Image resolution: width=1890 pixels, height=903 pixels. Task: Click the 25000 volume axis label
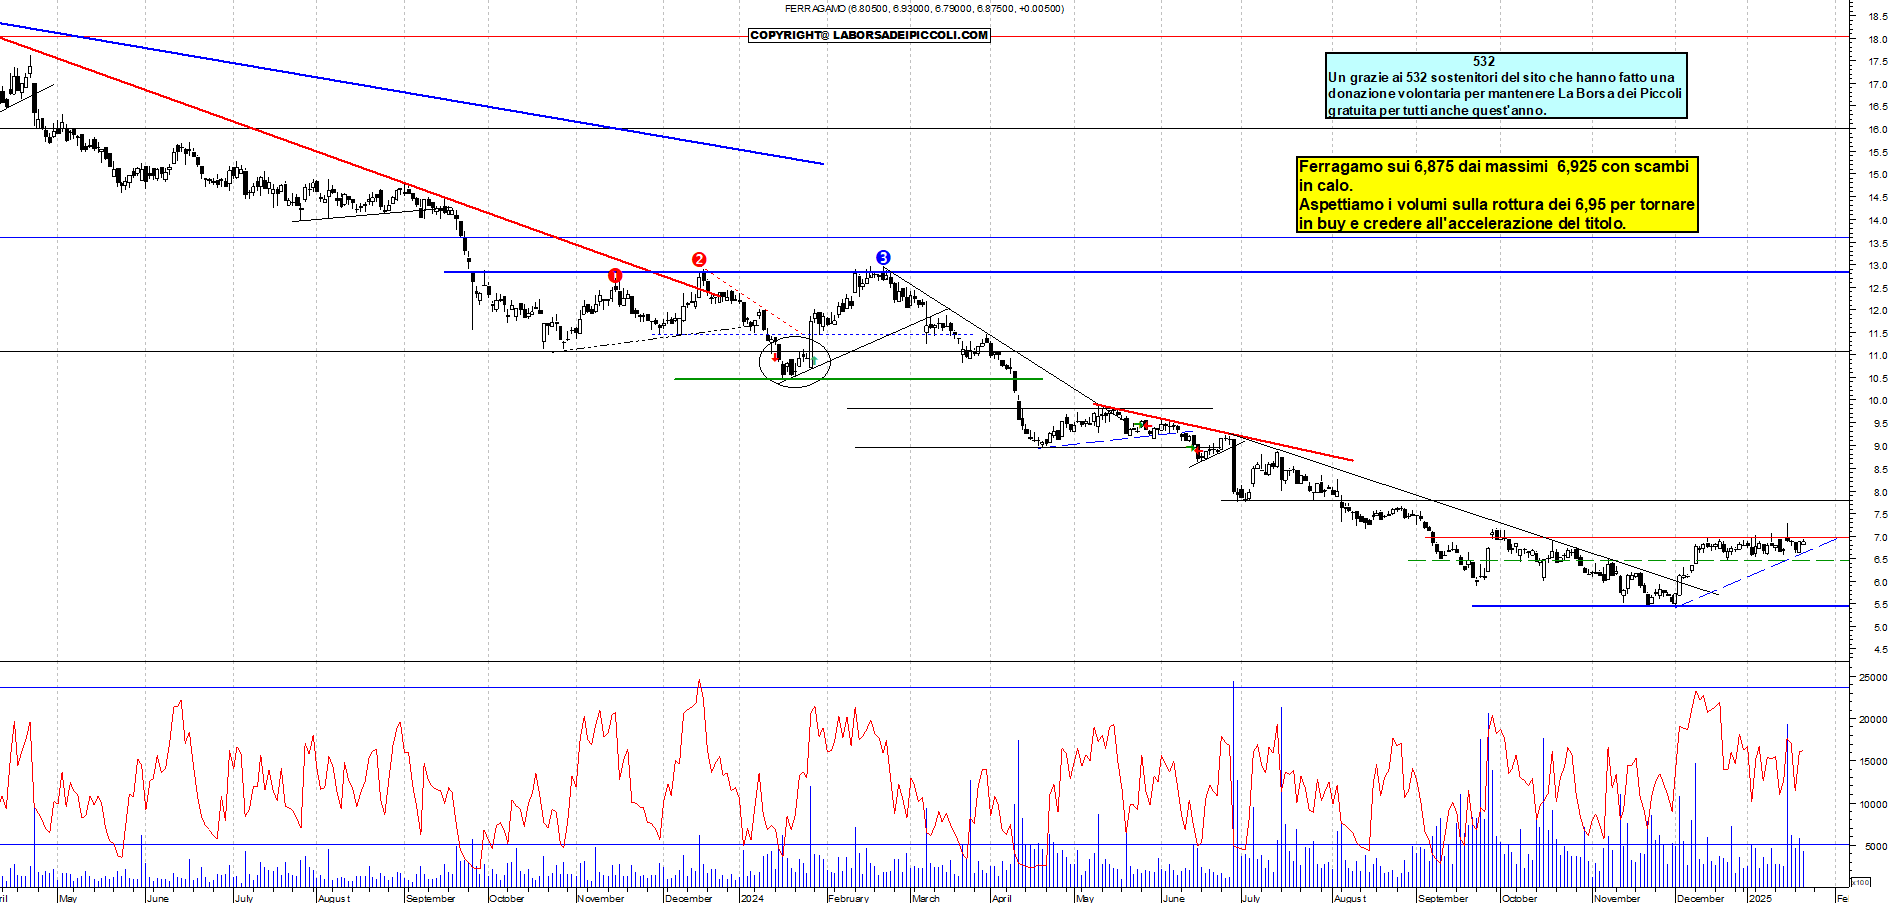pyautogui.click(x=1873, y=678)
